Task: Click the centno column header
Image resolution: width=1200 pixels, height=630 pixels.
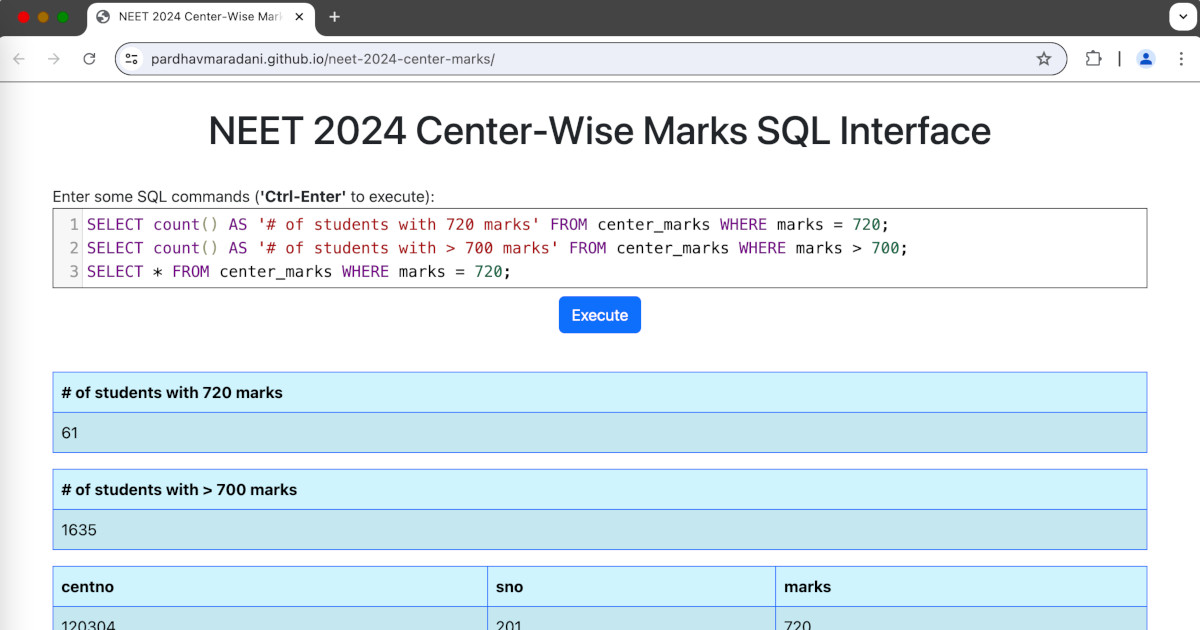Action: click(x=270, y=587)
